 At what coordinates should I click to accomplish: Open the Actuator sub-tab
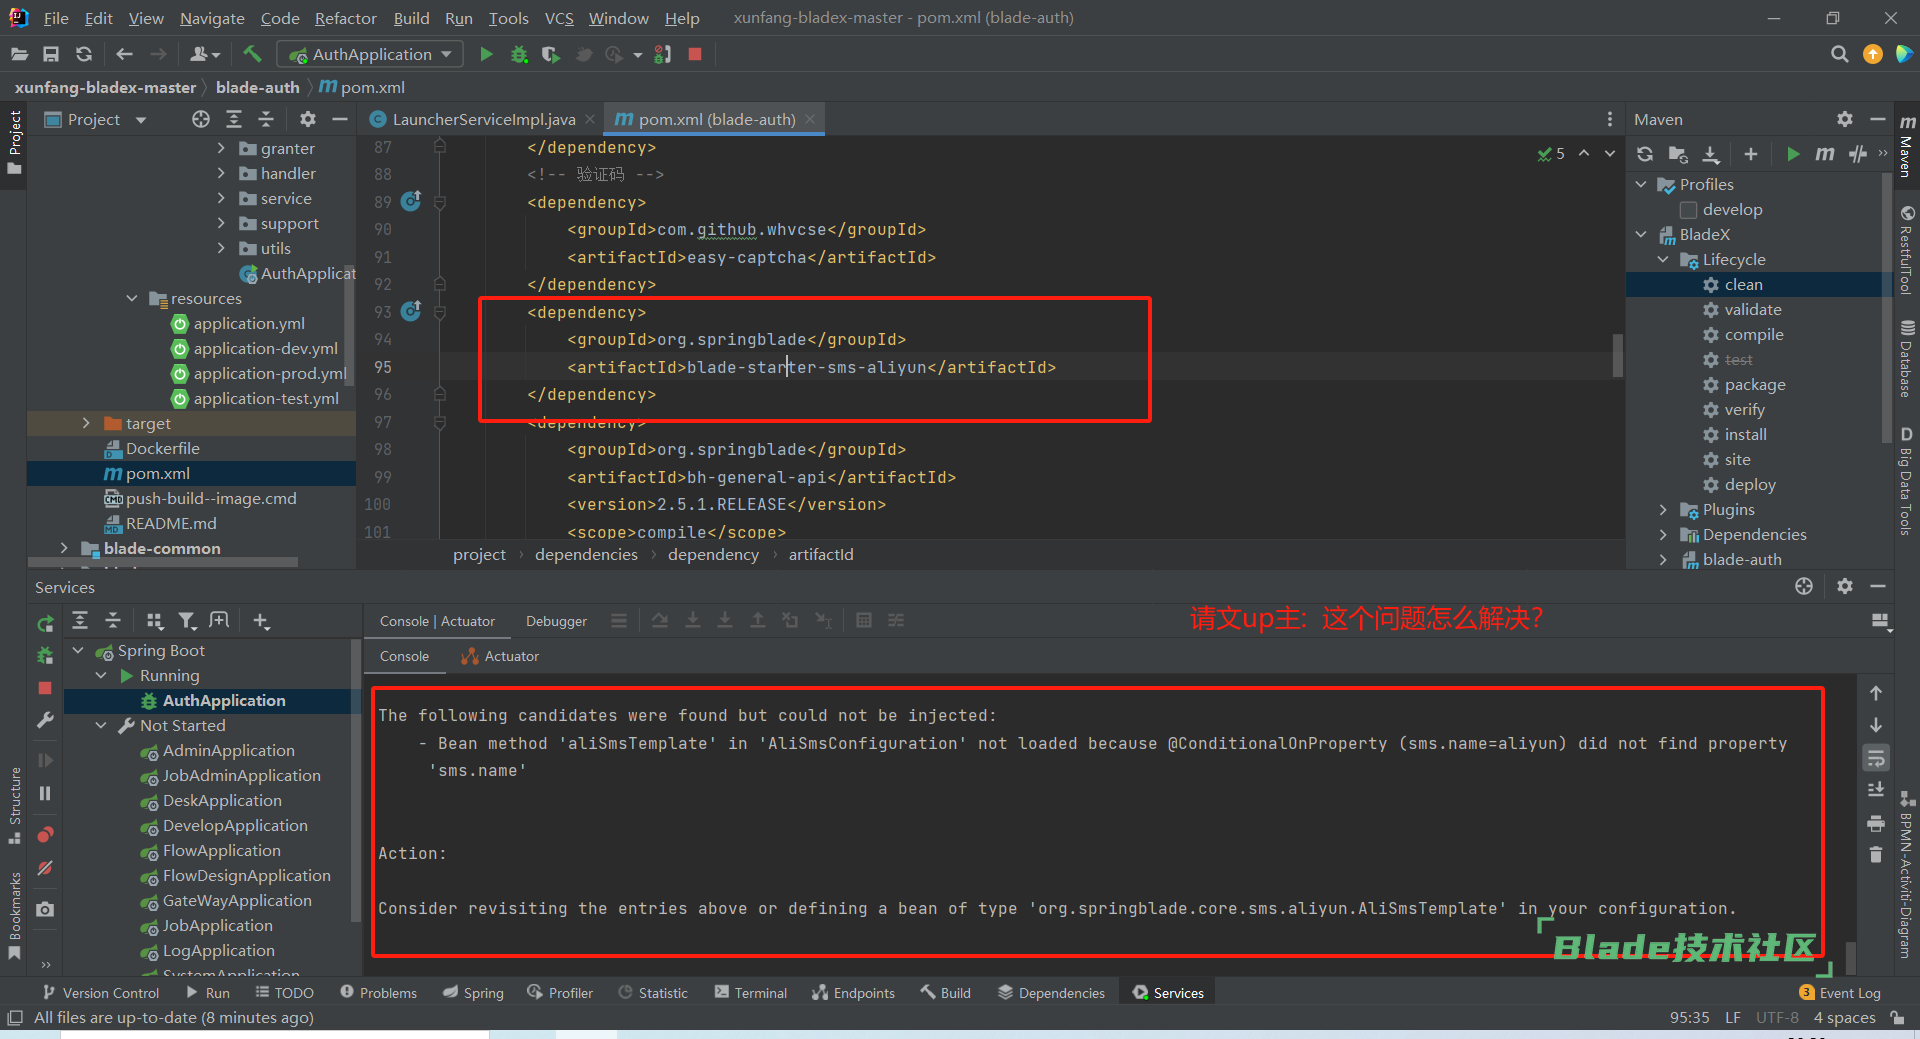pos(500,656)
